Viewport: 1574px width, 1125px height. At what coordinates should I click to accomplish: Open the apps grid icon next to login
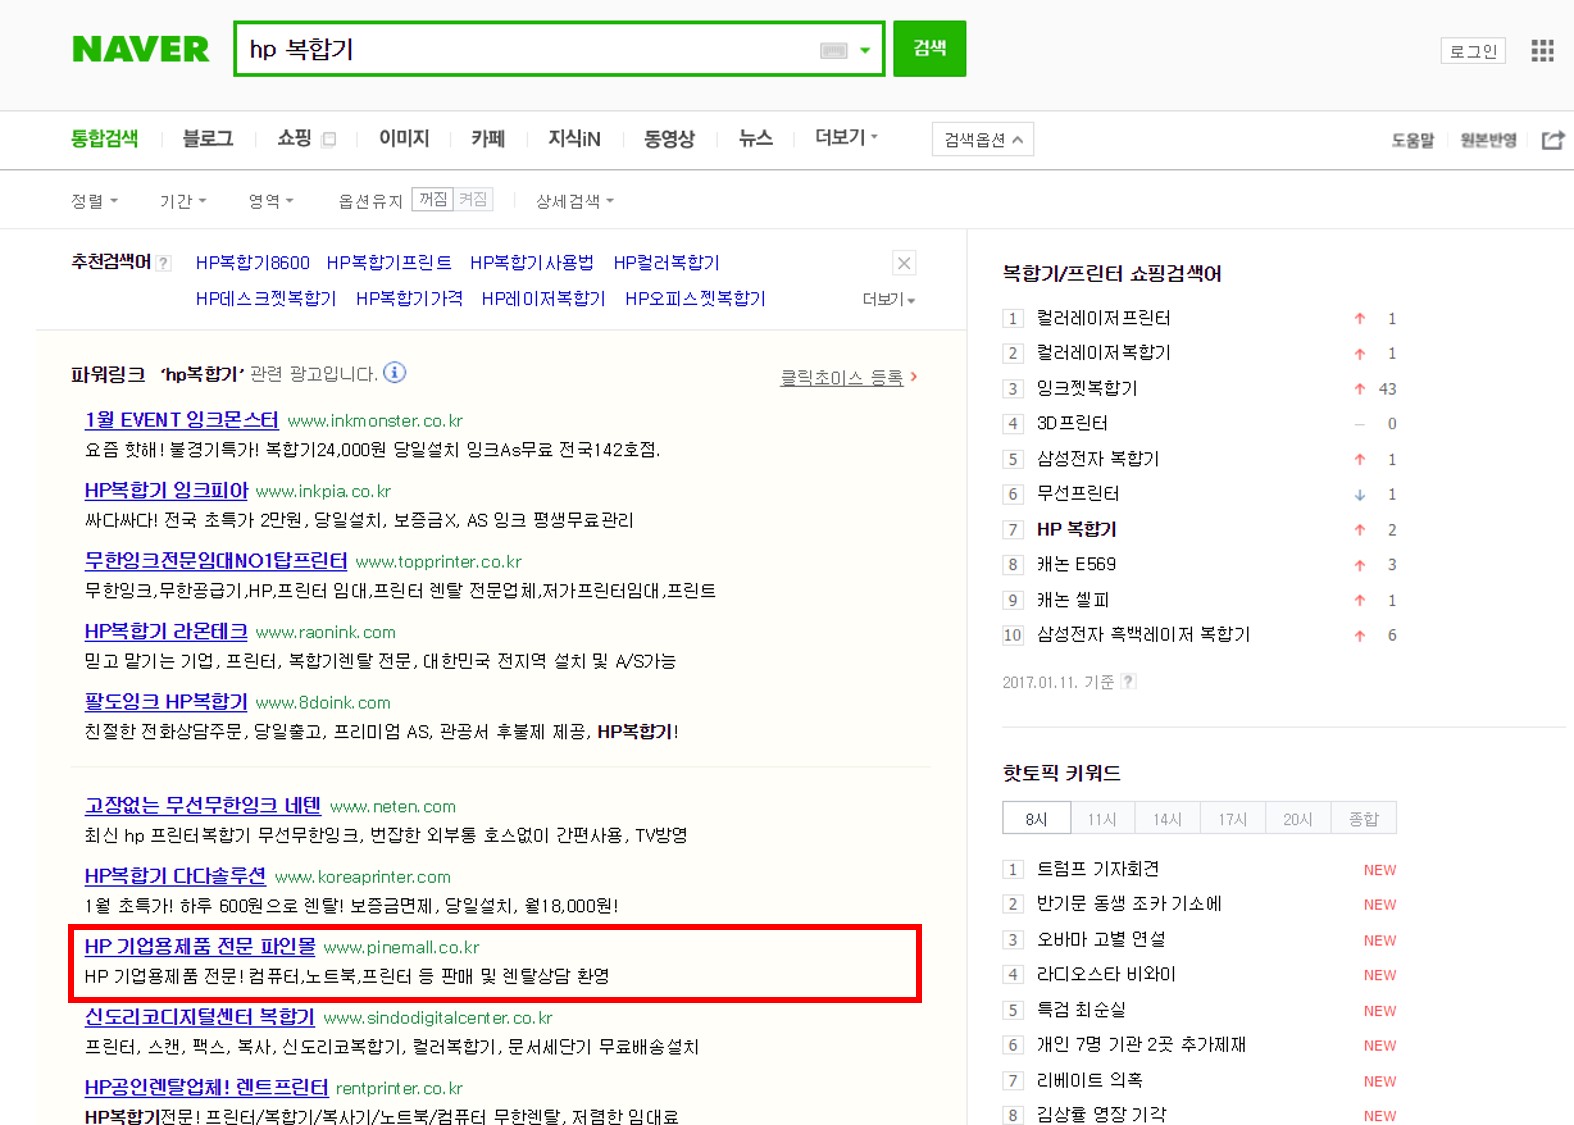tap(1542, 50)
